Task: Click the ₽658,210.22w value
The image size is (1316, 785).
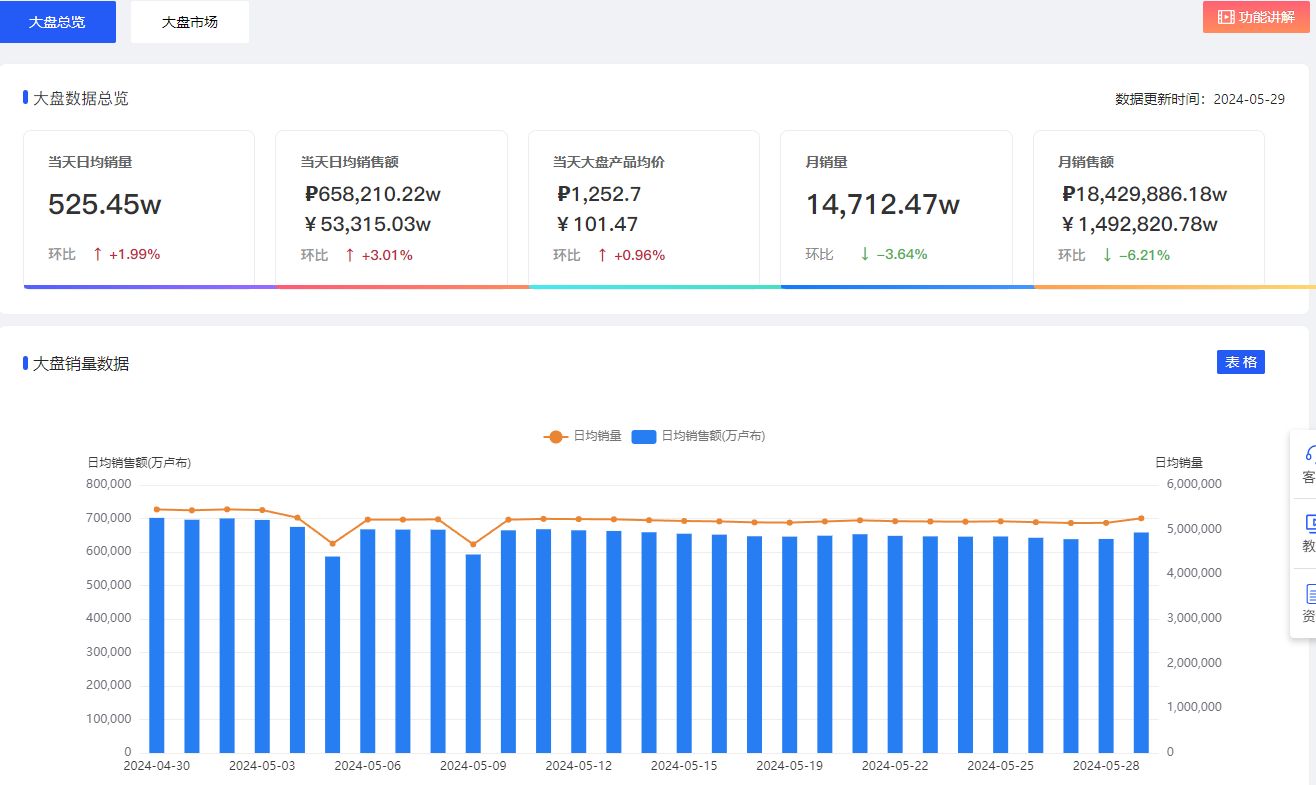Action: pyautogui.click(x=372, y=194)
